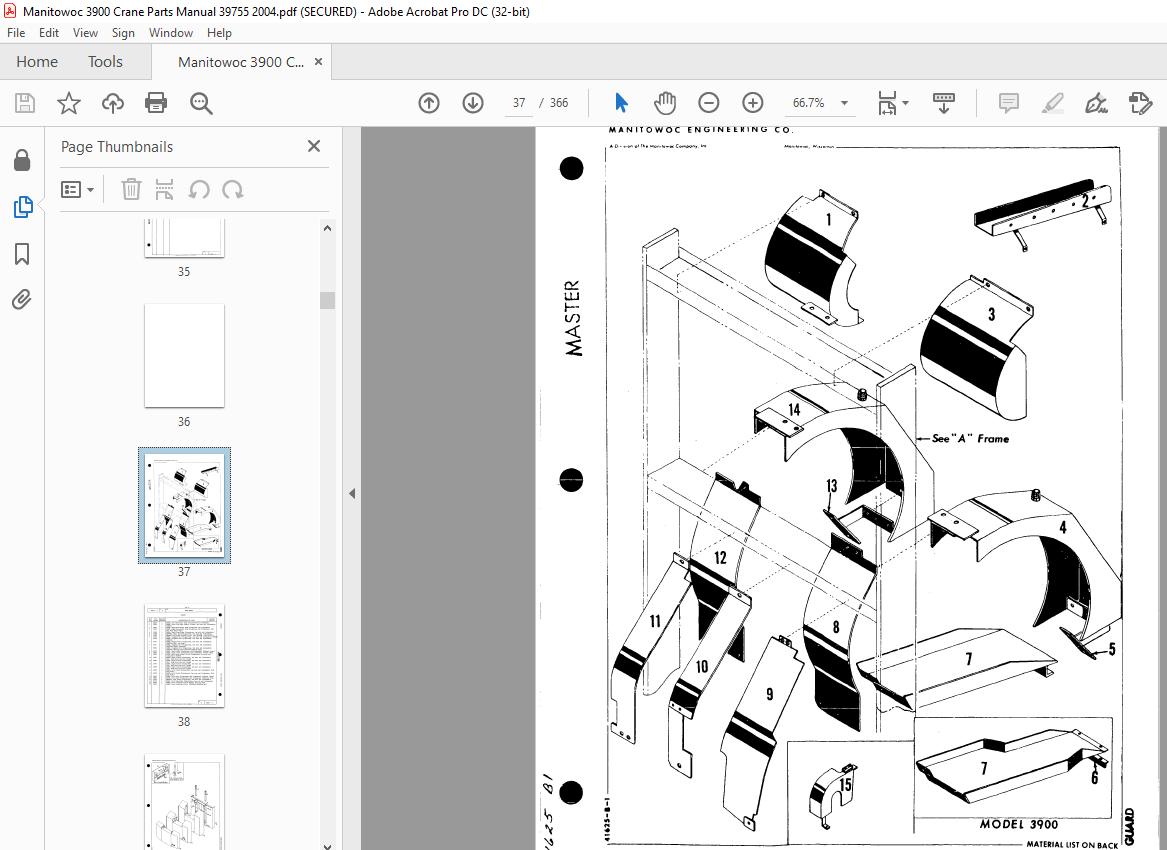Click the Save file icon
The image size is (1167, 850).
[25, 103]
